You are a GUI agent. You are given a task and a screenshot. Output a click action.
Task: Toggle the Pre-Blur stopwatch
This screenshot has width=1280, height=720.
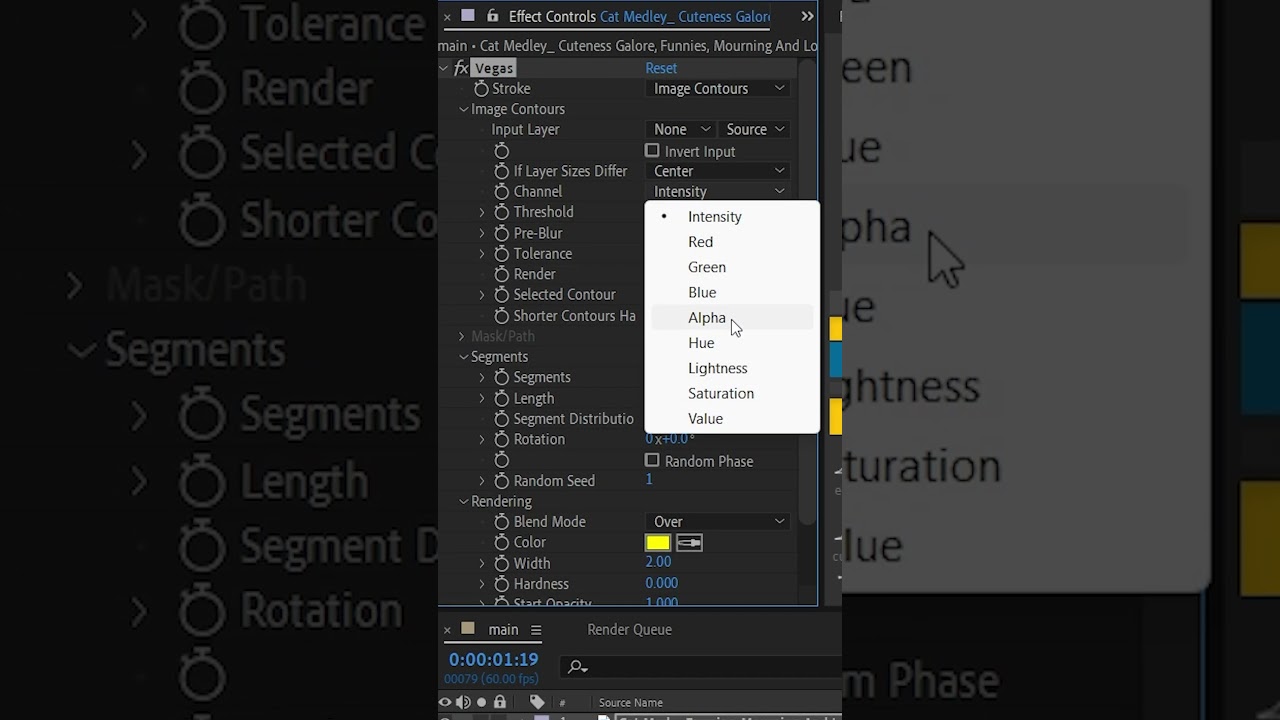pos(502,233)
